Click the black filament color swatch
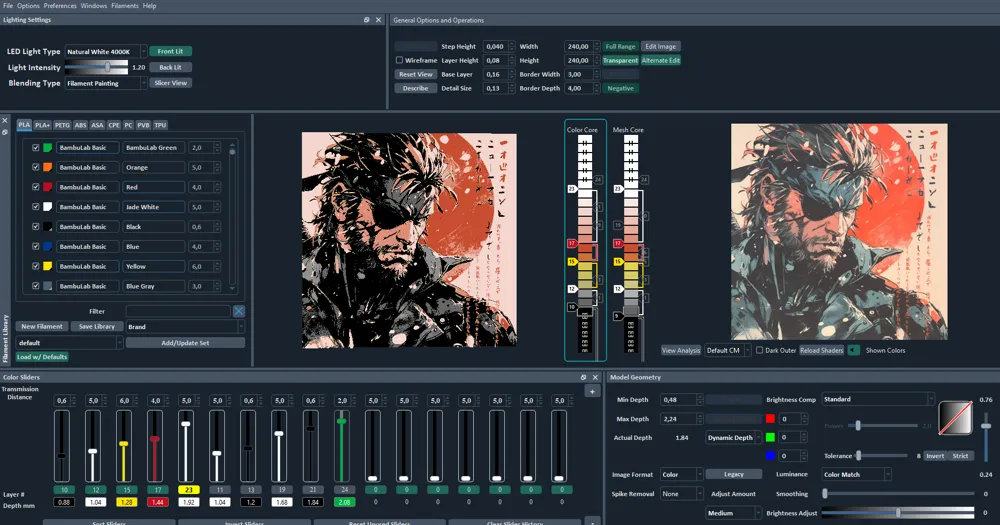Image resolution: width=1000 pixels, height=525 pixels. (47, 226)
